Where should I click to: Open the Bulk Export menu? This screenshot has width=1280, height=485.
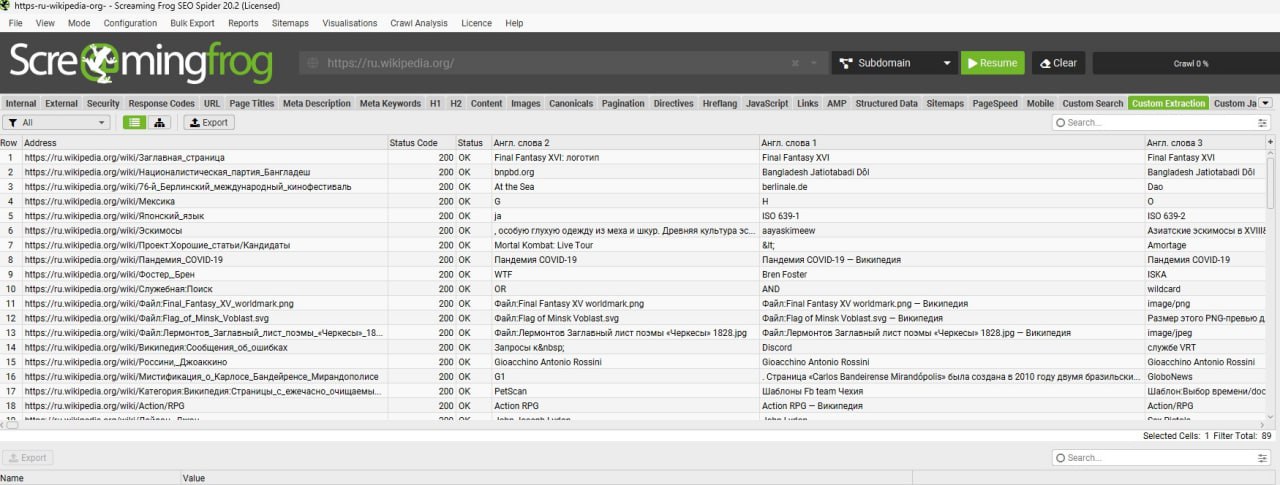coord(193,22)
